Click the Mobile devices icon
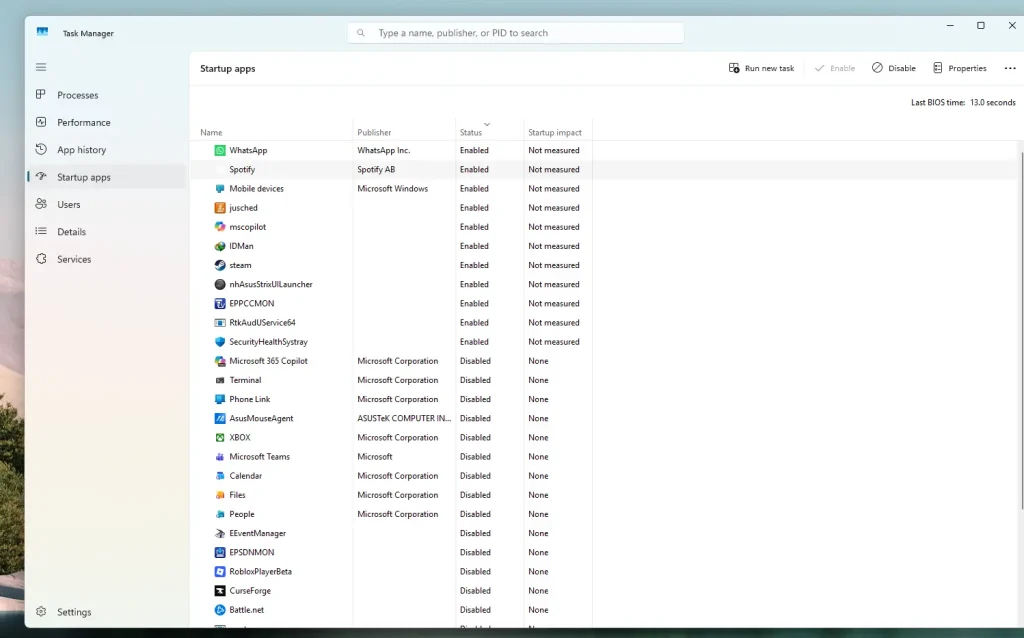 [x=220, y=189]
